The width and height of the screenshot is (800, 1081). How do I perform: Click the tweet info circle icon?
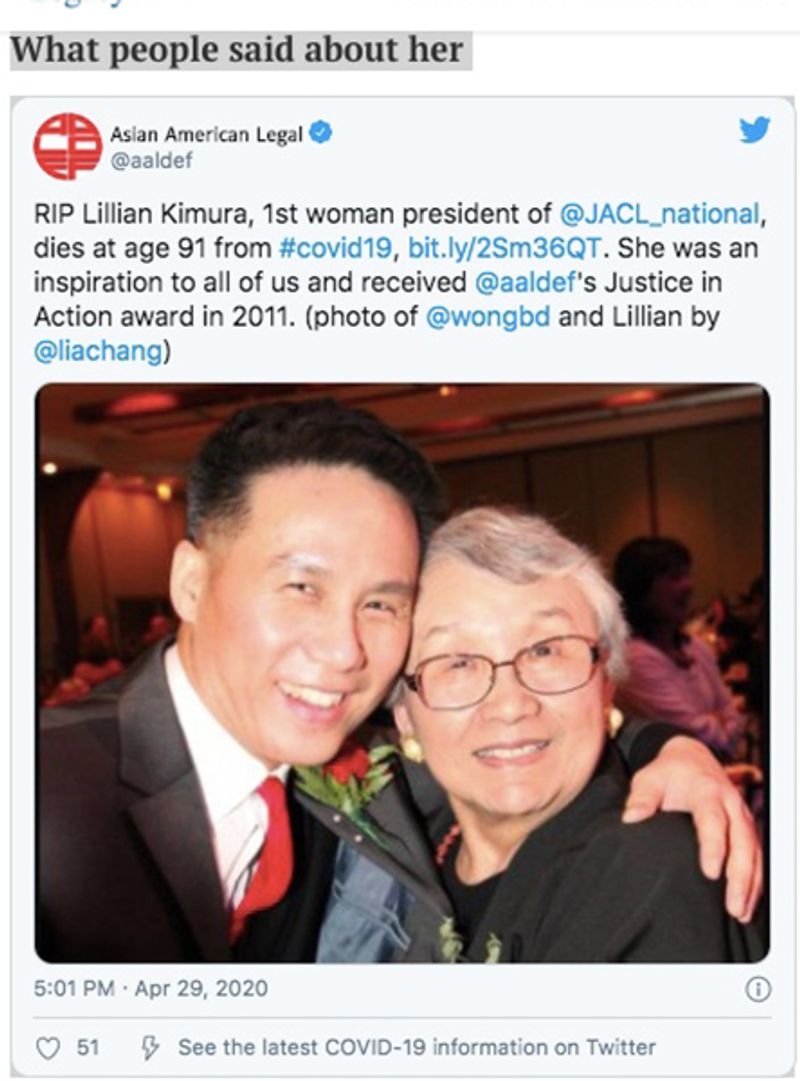coord(758,989)
